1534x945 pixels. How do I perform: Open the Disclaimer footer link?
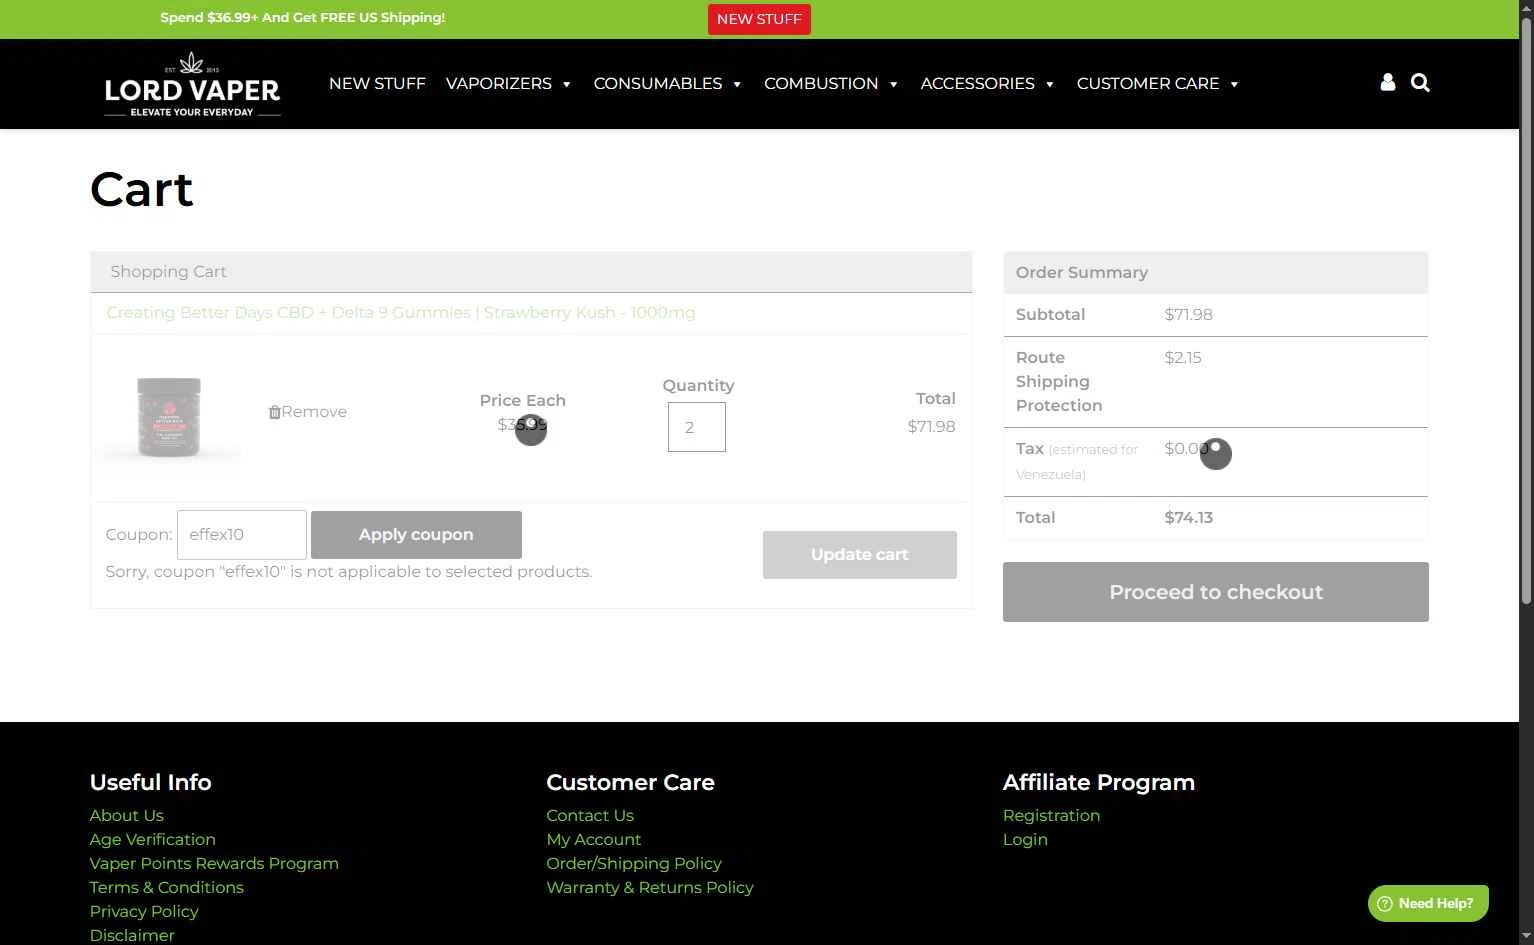132,935
